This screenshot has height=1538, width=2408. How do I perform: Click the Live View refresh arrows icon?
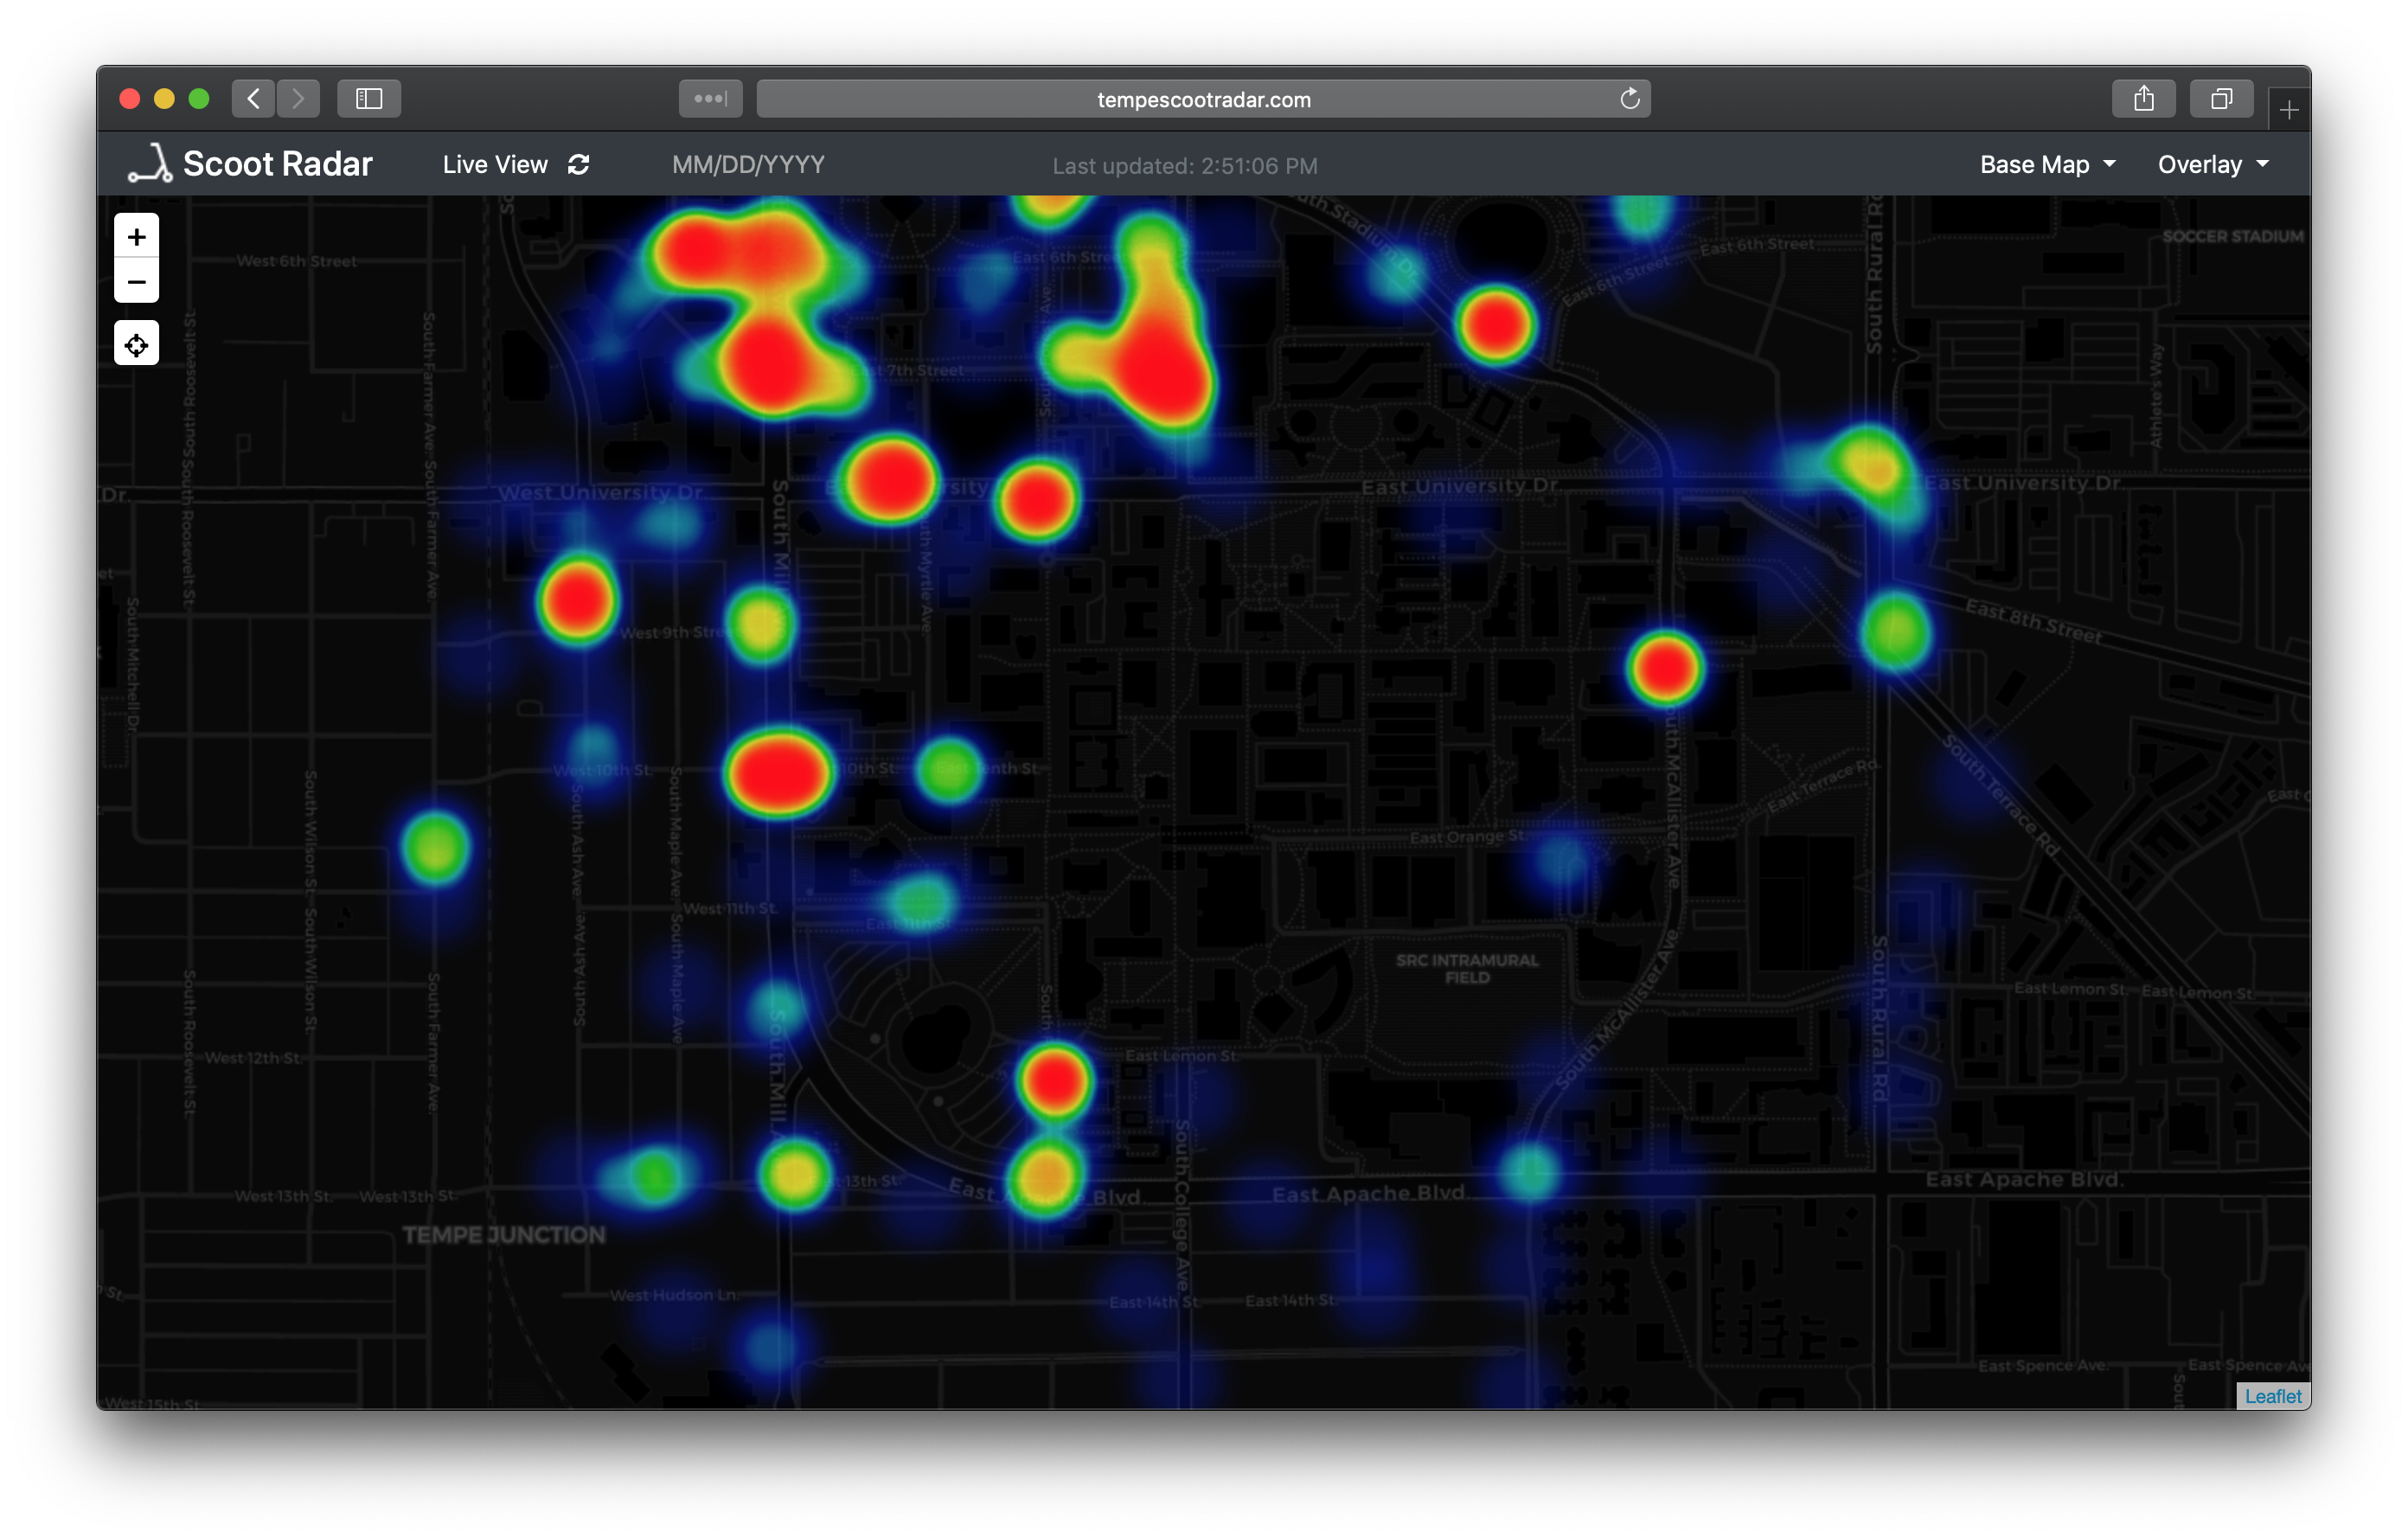click(x=579, y=165)
